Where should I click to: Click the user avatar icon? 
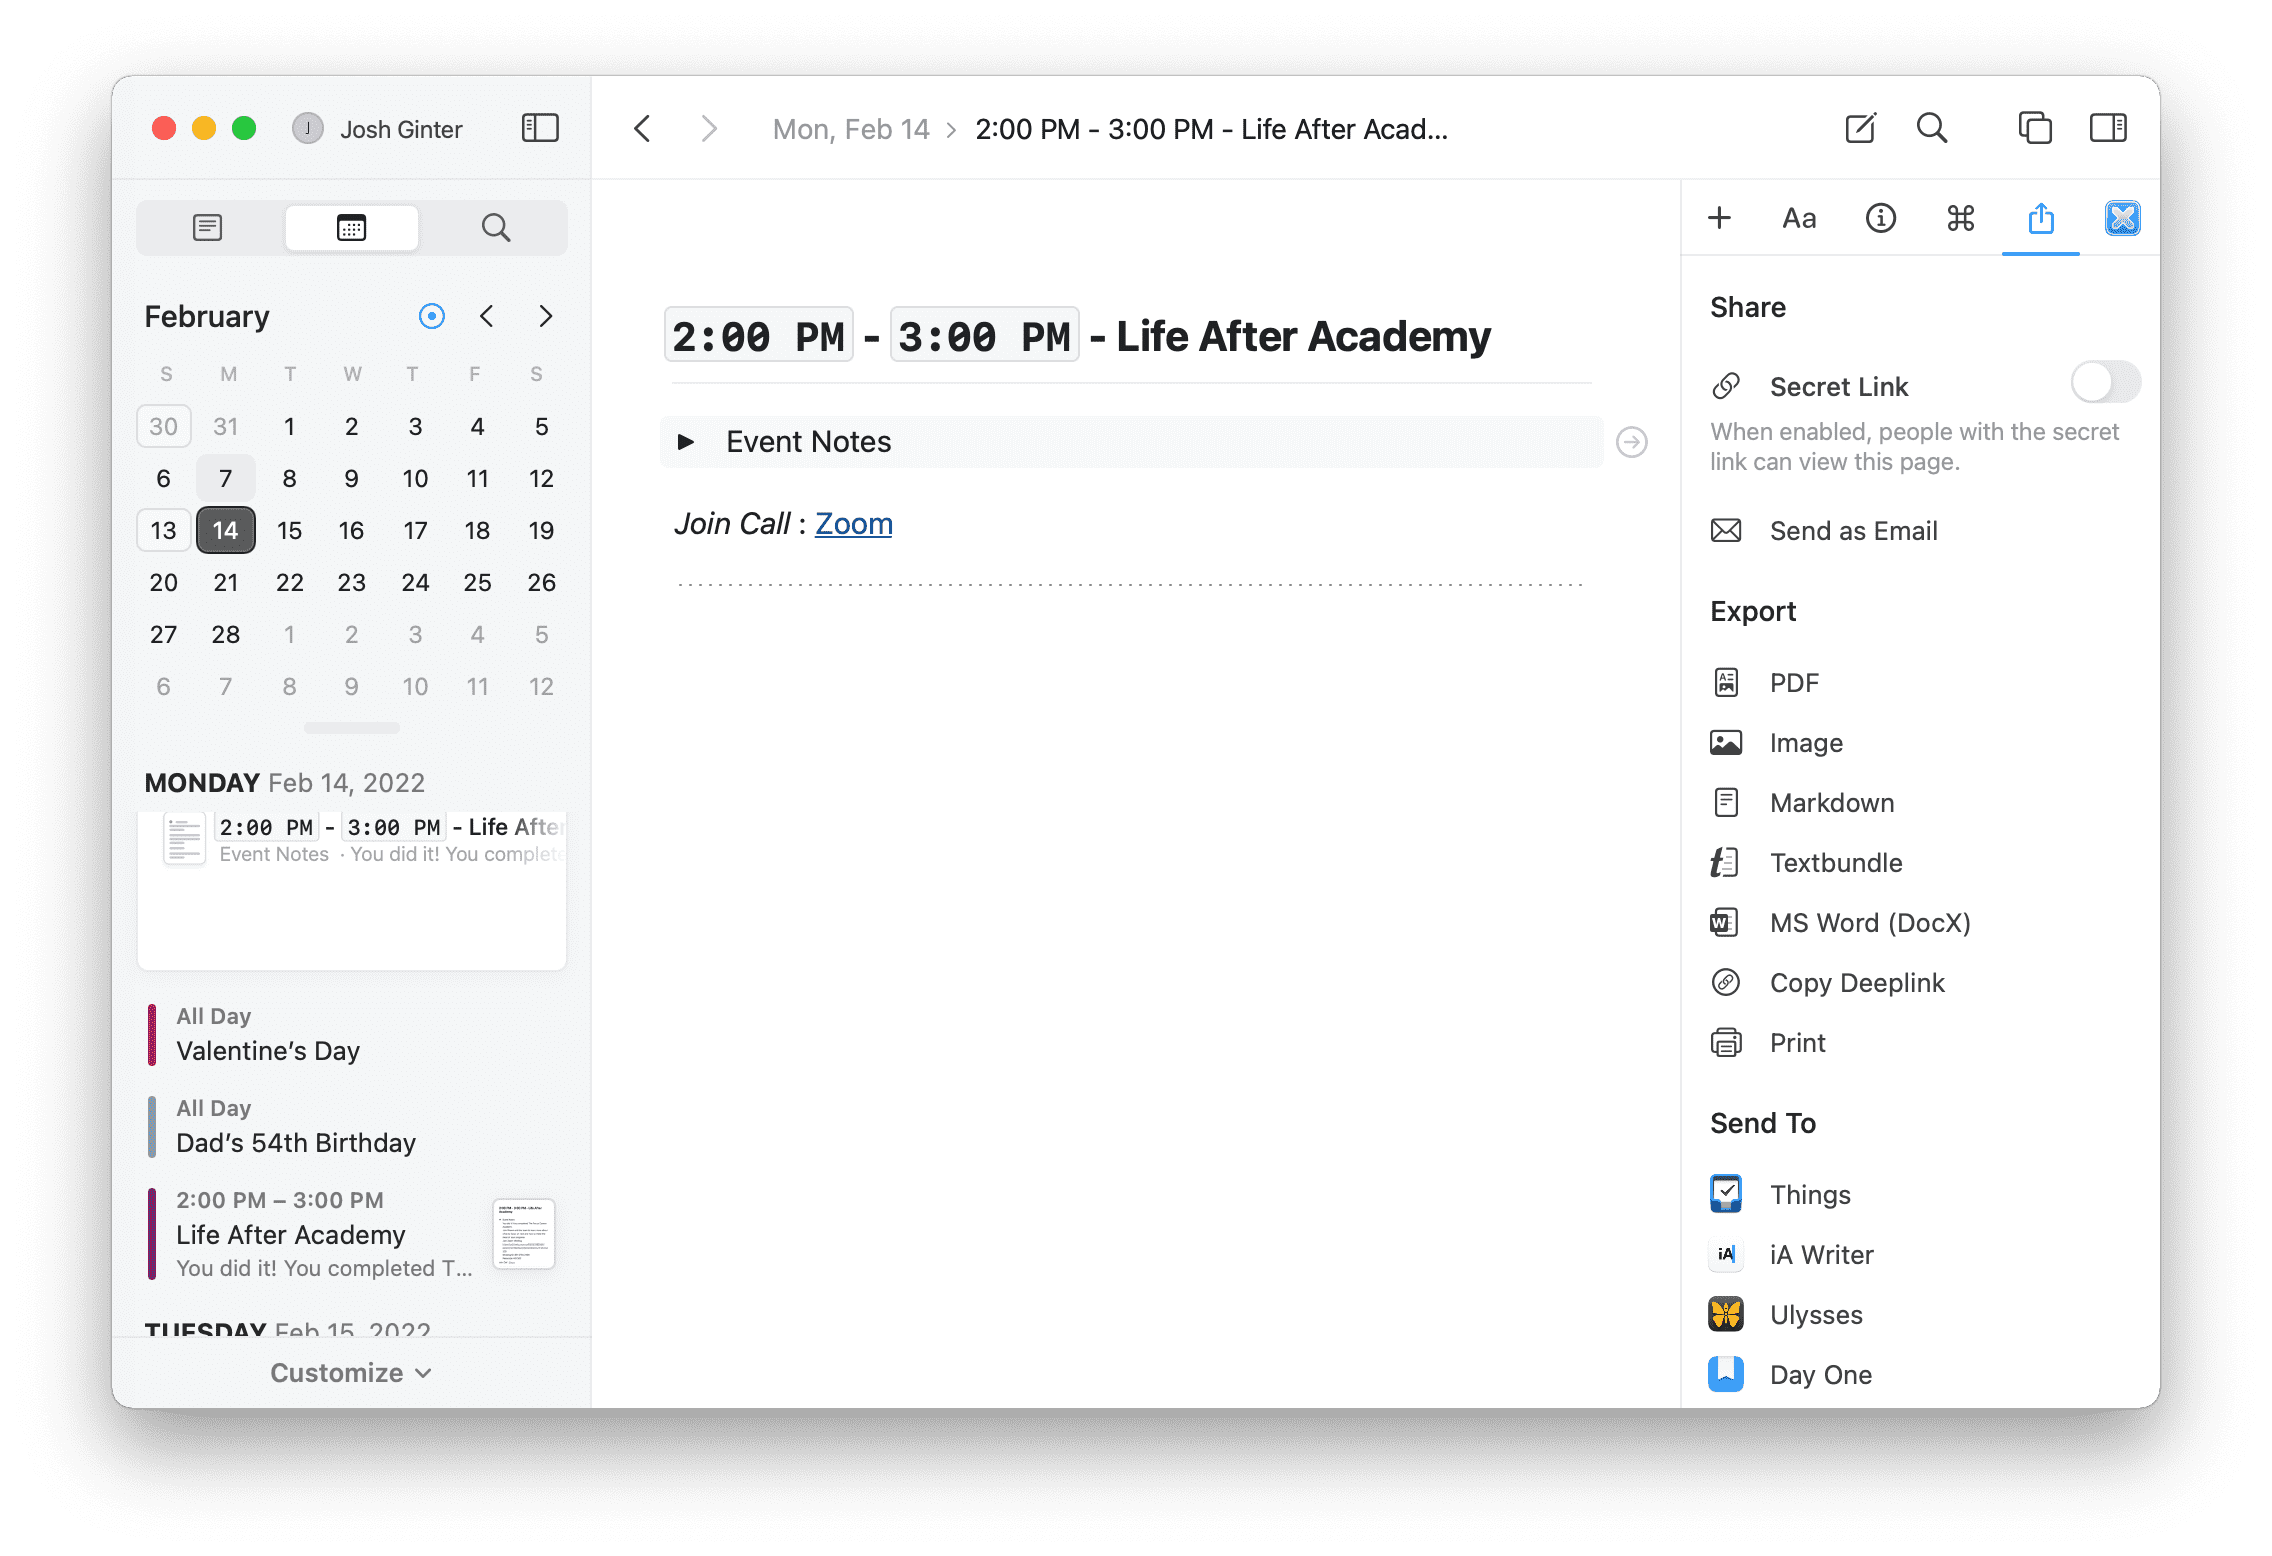tap(307, 128)
